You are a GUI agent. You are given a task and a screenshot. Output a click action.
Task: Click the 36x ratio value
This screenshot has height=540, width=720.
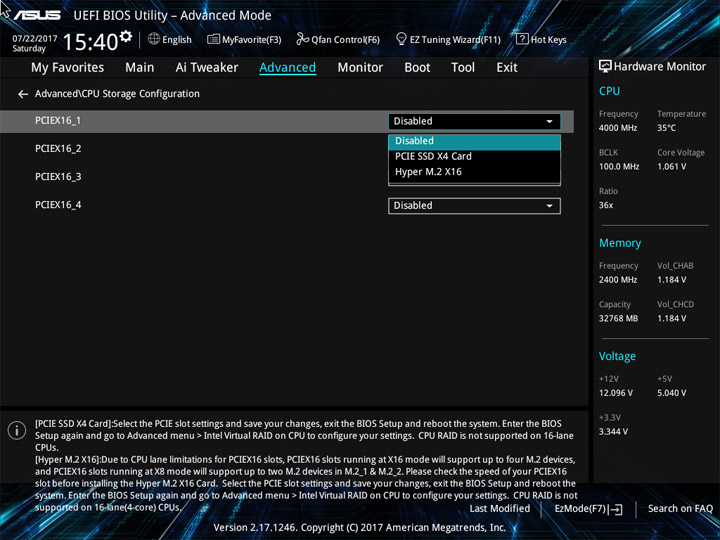click(x=606, y=205)
